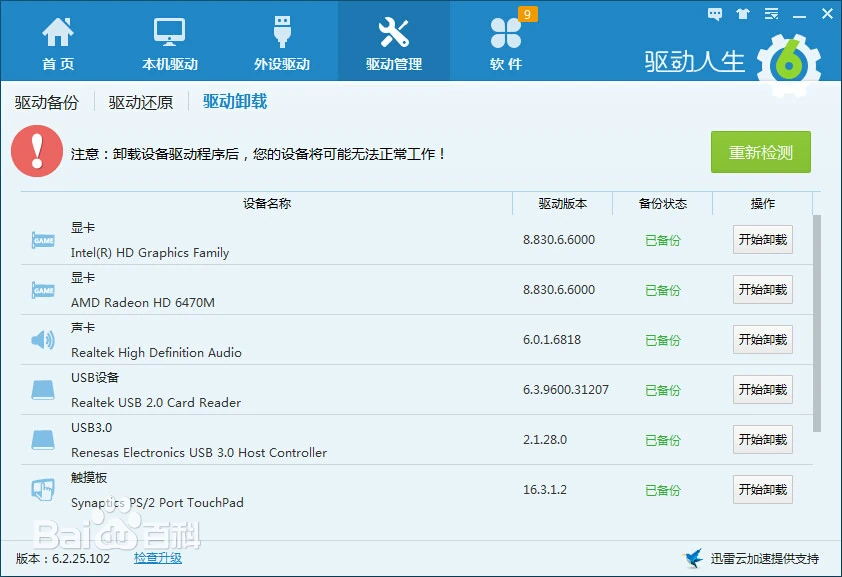842x577 pixels.
Task: Click the green 重新检测 button
Action: (x=759, y=152)
